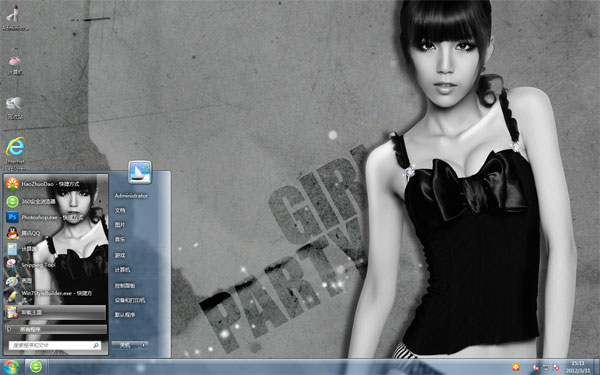Click the Start menu search box
Screen dimensions: 600x375
(x=55, y=345)
